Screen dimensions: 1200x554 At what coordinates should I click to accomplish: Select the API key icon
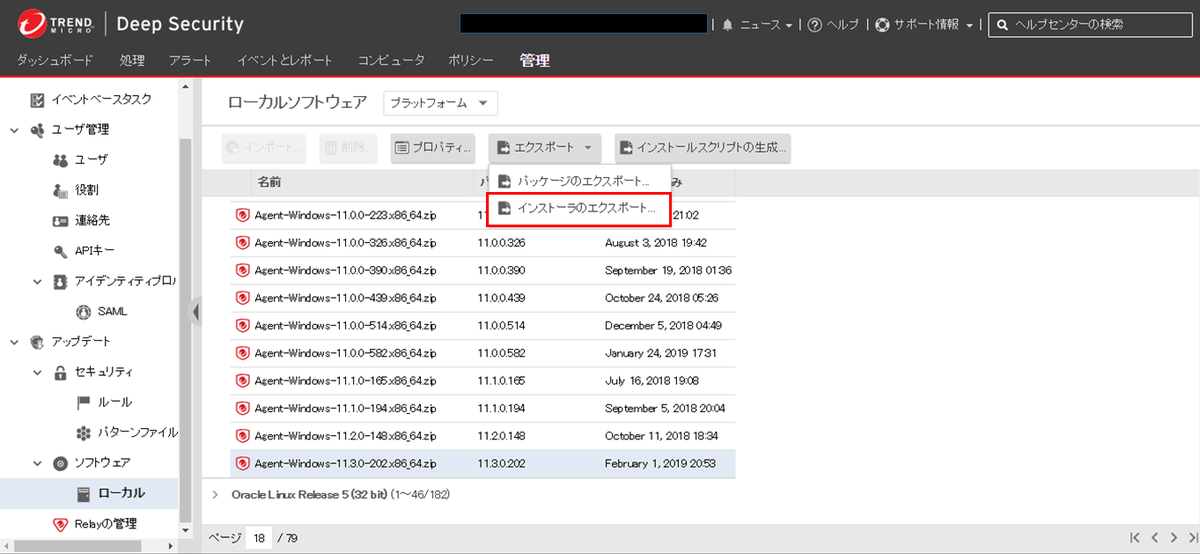[60, 250]
